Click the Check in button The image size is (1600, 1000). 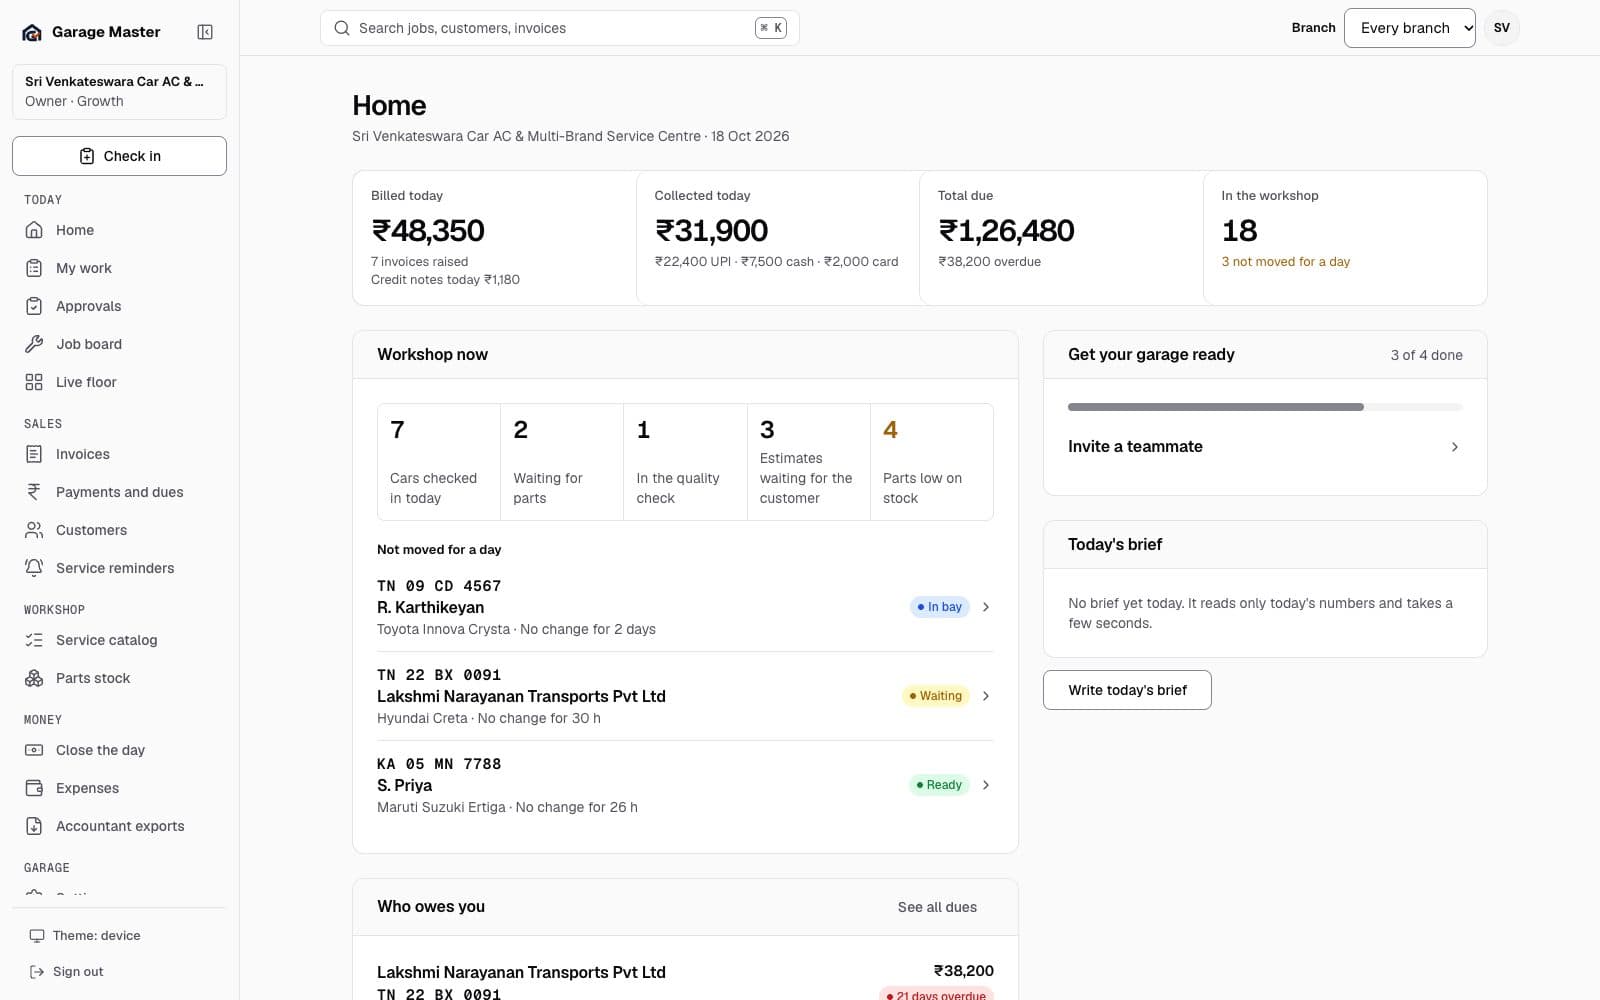119,156
